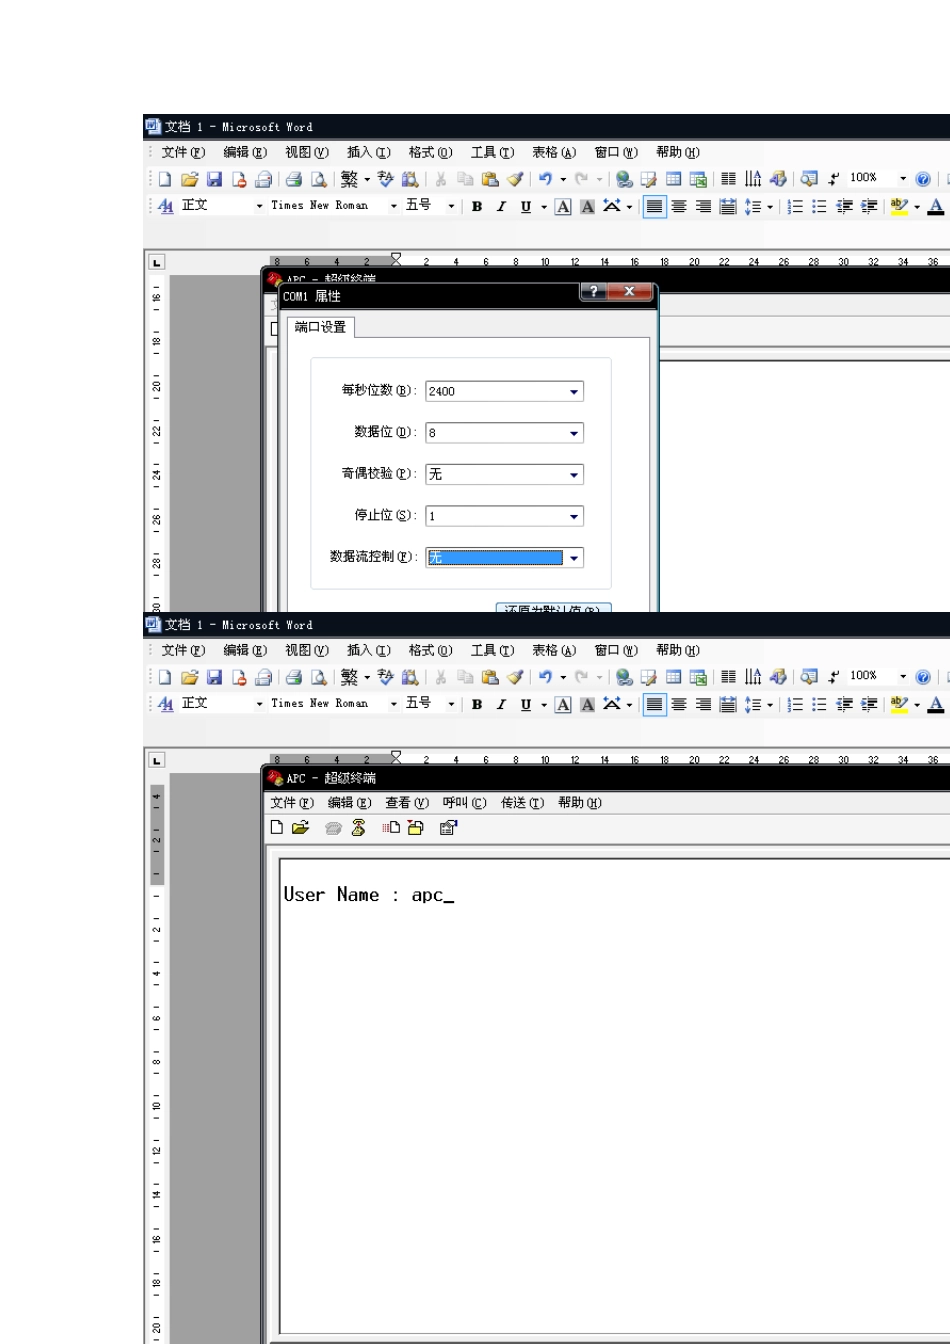
Task: Open the Properties icon in APC HyperTerminal toolbar
Action: (448, 828)
